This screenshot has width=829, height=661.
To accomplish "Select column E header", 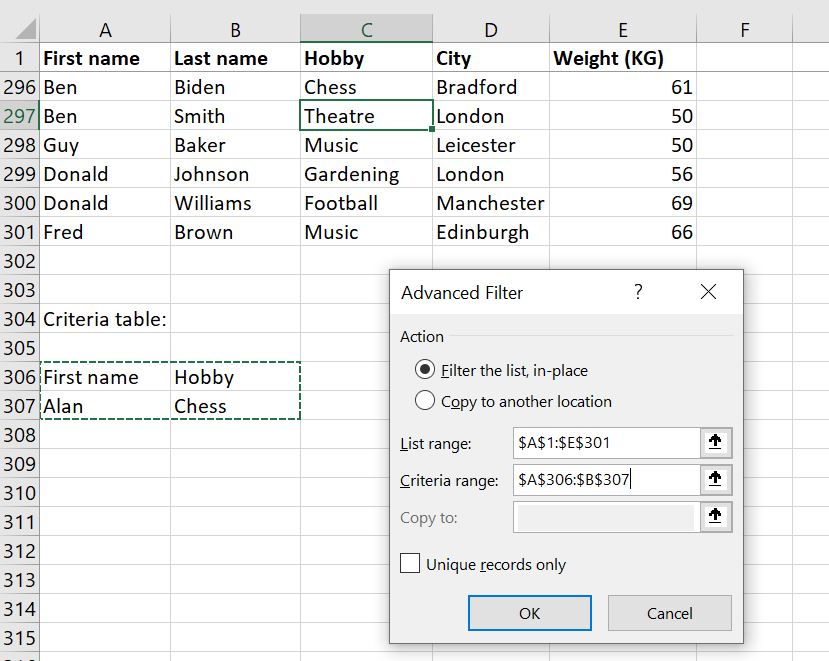I will (623, 30).
